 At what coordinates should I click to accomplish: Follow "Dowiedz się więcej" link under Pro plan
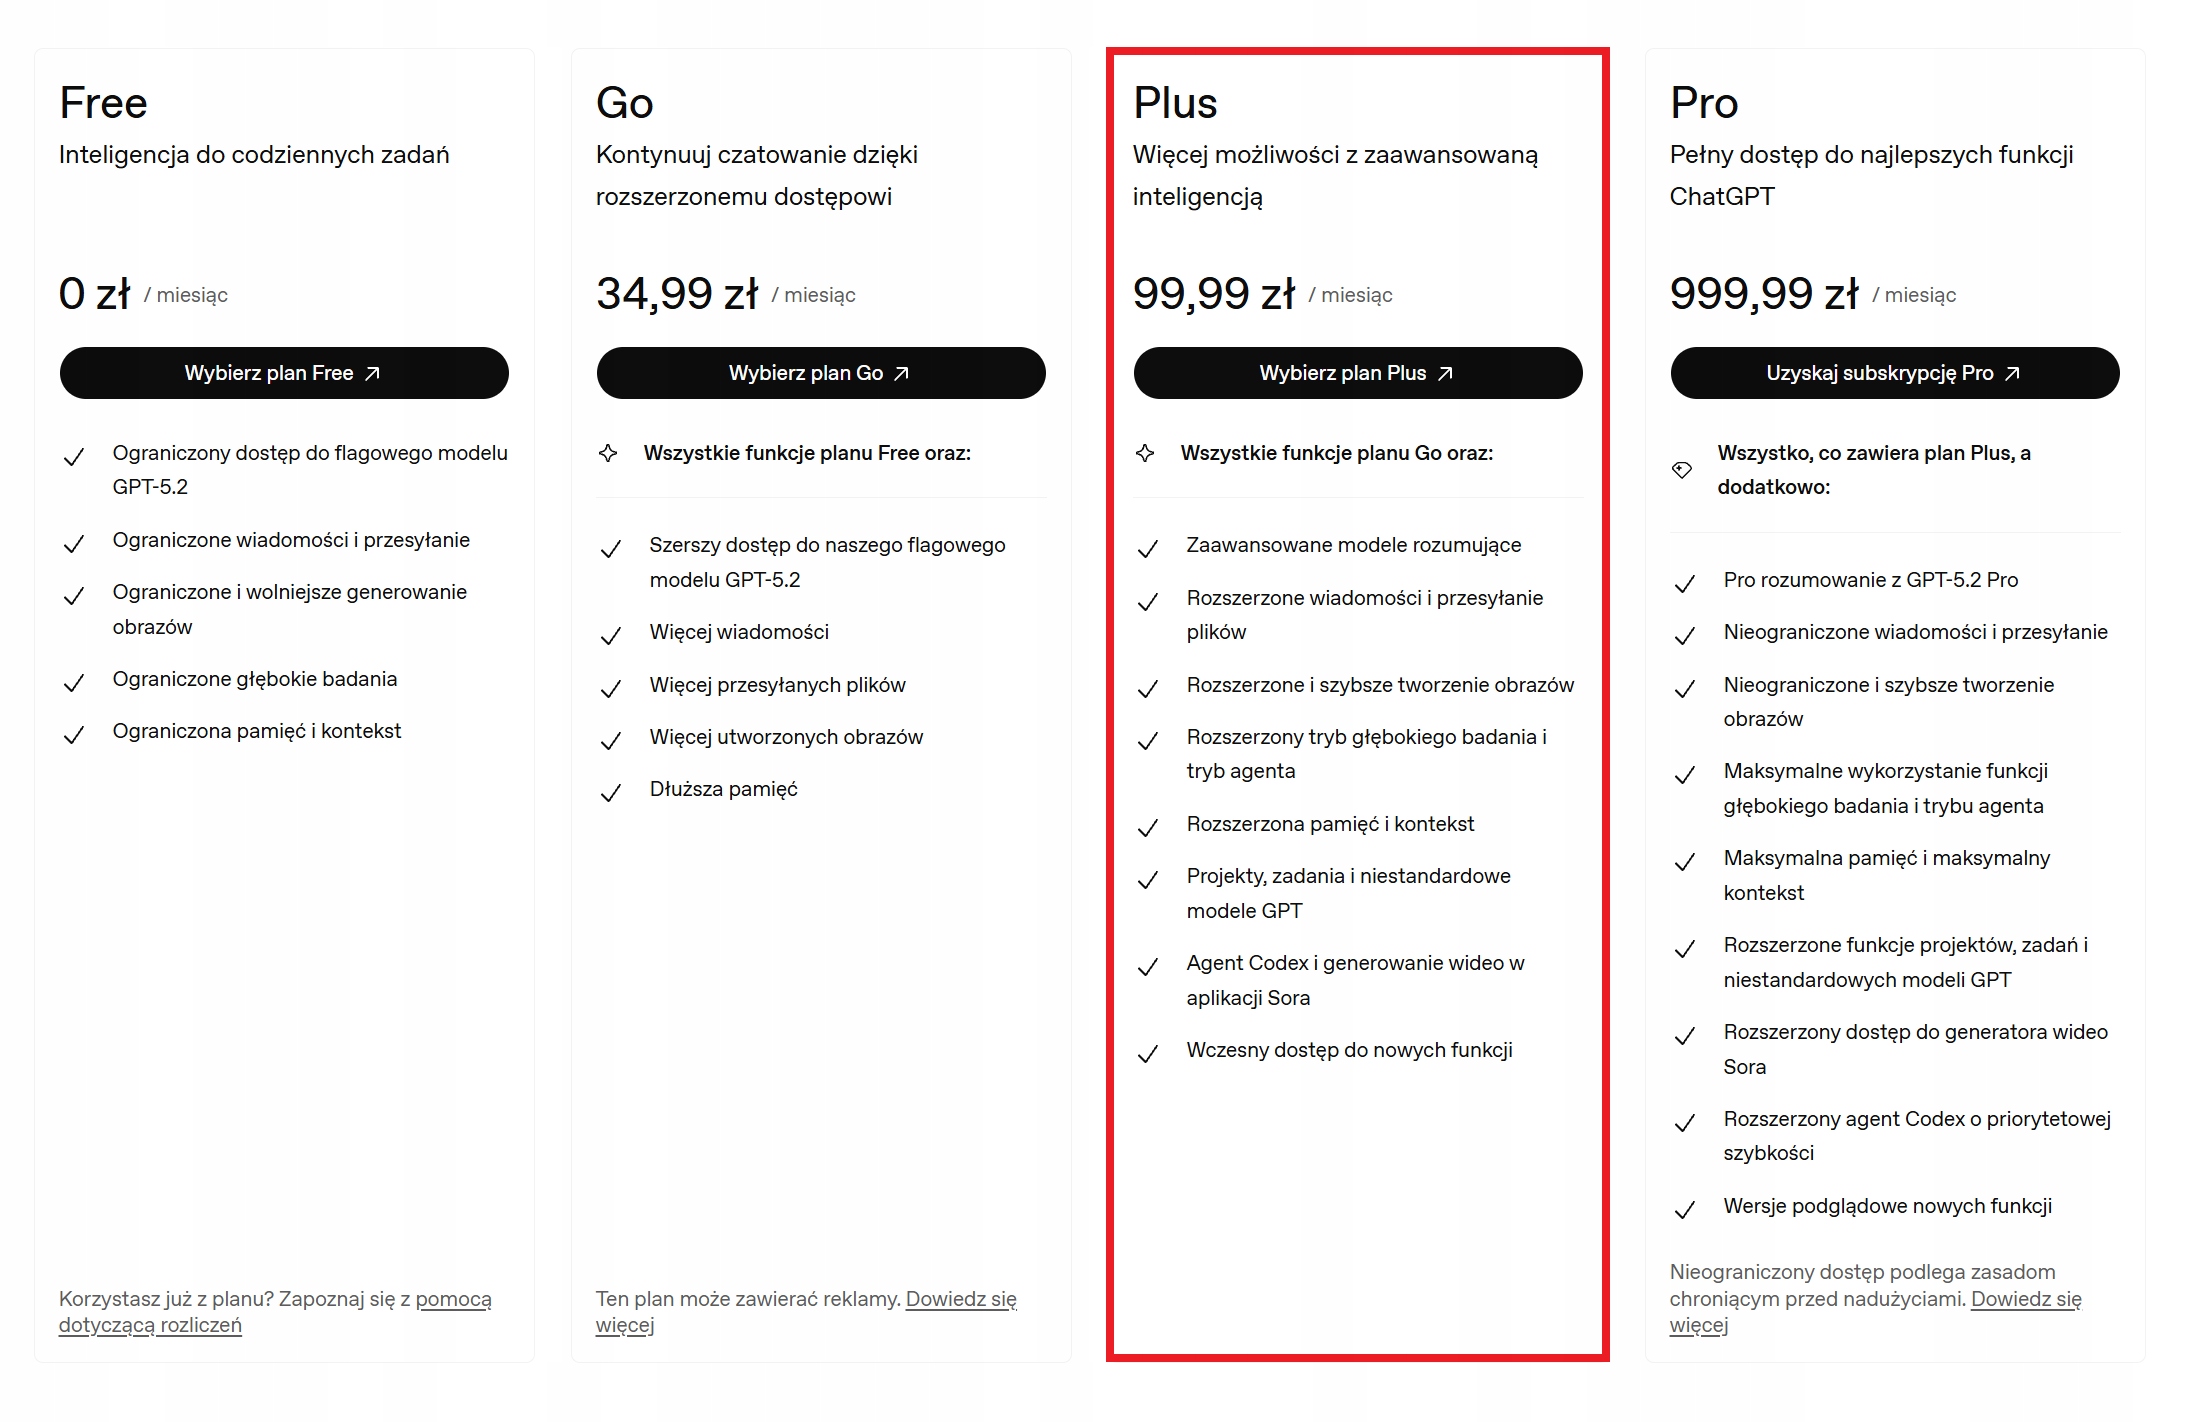tap(2025, 1299)
